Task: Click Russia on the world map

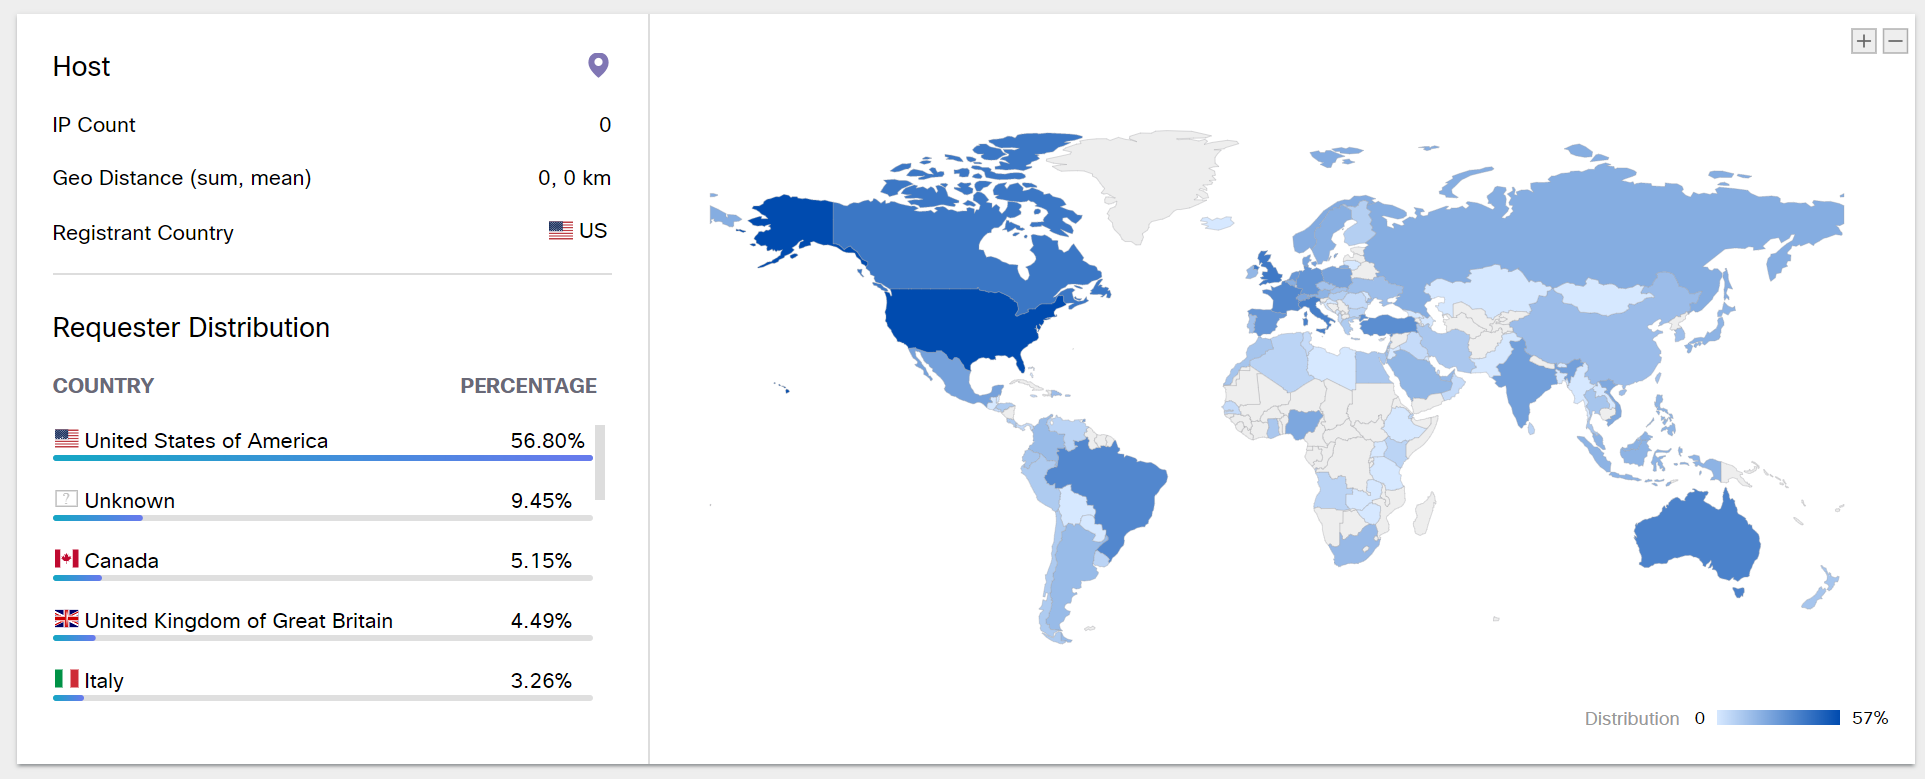Action: click(x=1600, y=230)
